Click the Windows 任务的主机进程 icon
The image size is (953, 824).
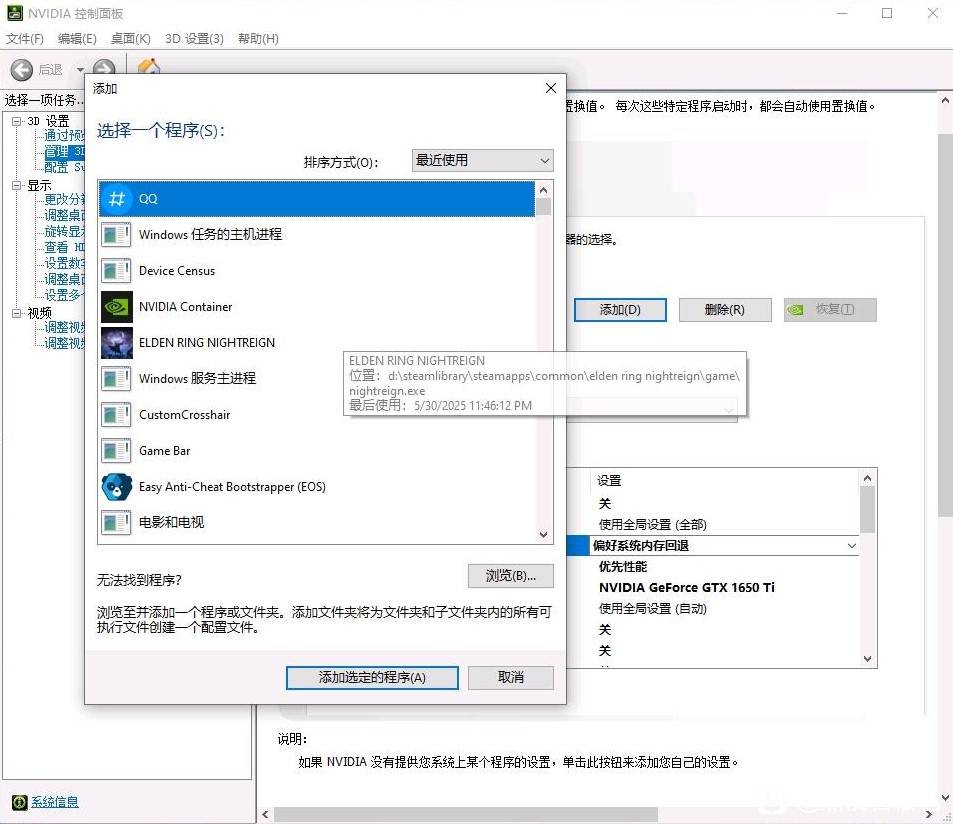(116, 235)
